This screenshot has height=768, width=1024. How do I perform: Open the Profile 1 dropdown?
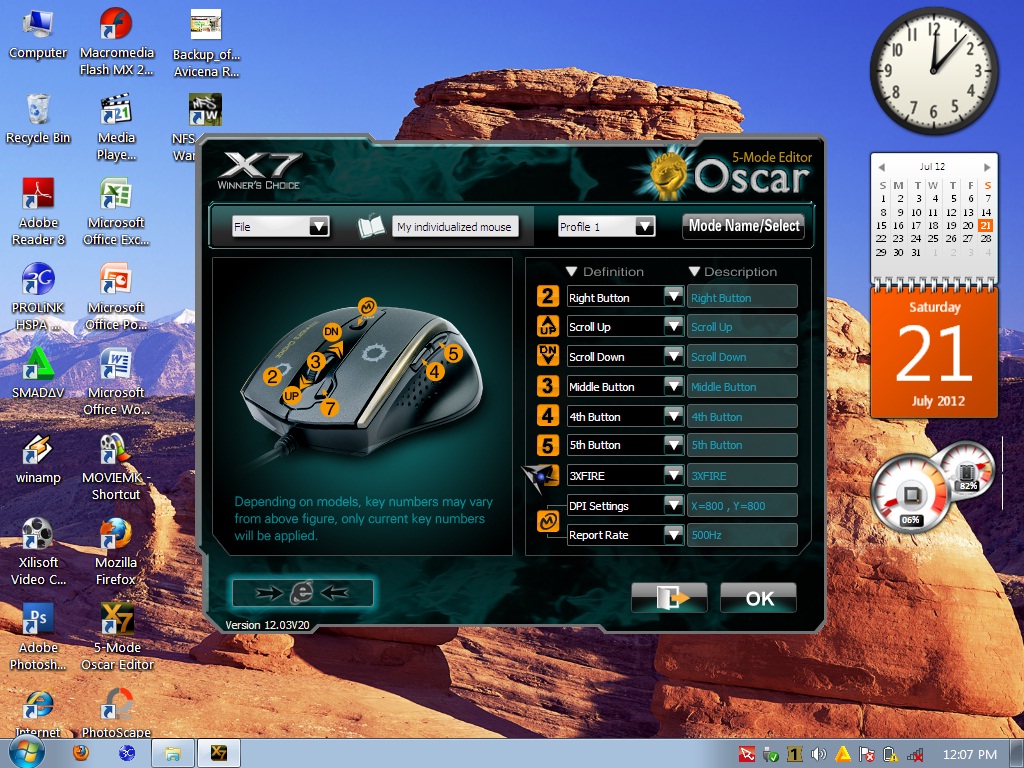pyautogui.click(x=644, y=227)
